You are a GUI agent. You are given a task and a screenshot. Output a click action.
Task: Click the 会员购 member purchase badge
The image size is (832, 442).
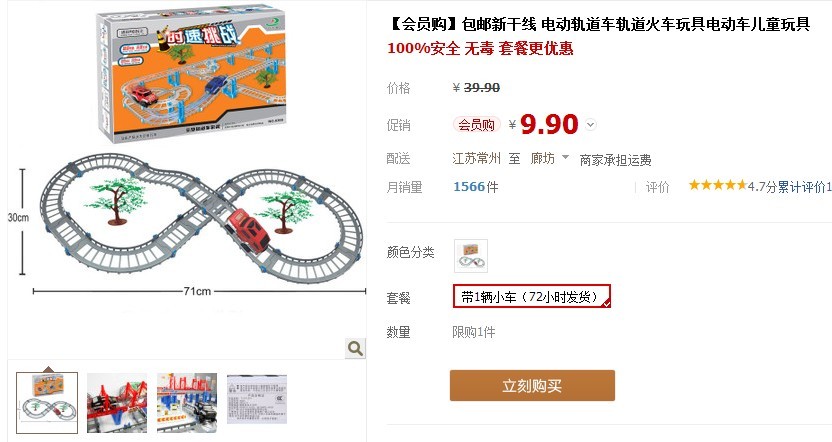[476, 125]
